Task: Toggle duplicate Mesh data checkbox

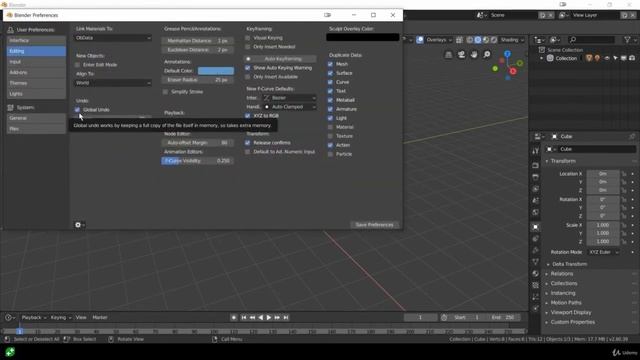Action: click(331, 64)
